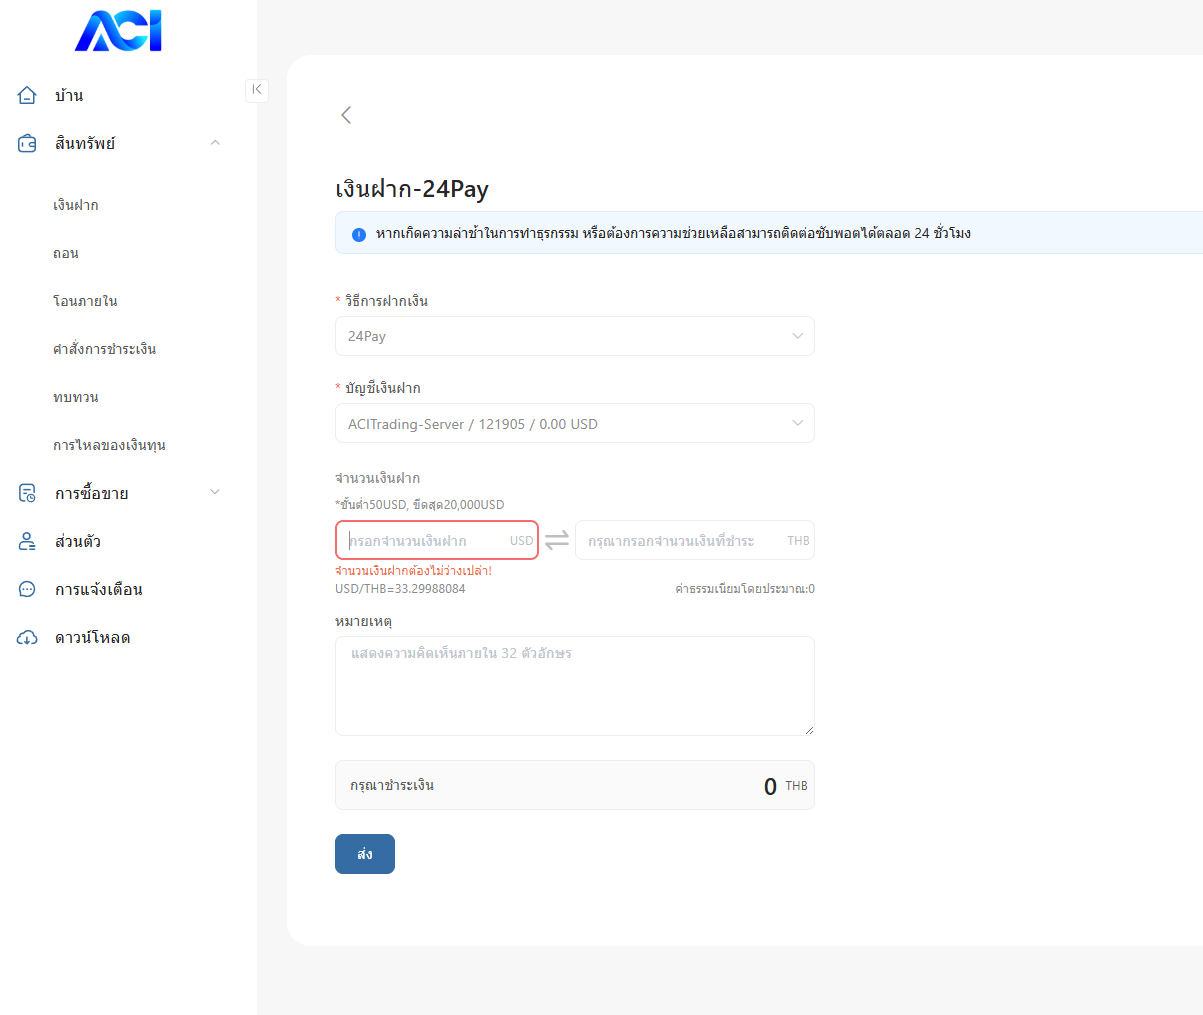Focus the THB payment amount field
Screen dimensions: 1203x1015
[695, 540]
